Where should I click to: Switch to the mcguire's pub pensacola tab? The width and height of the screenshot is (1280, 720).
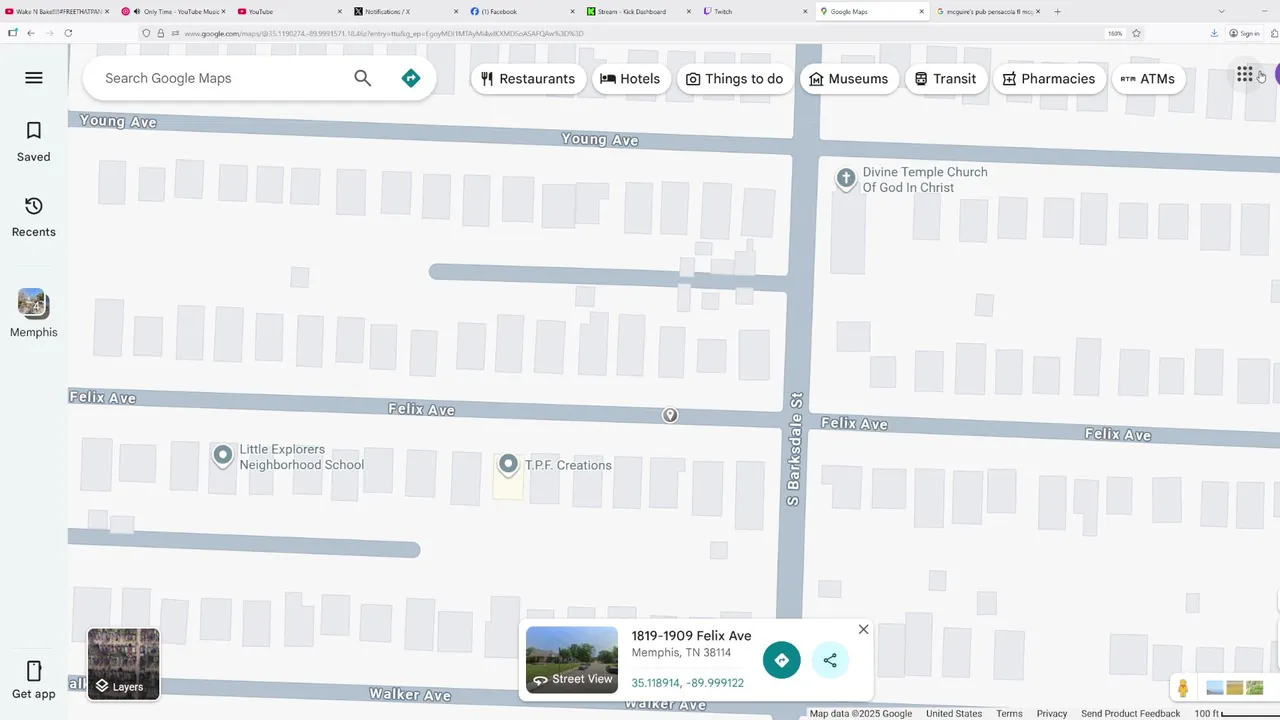tap(988, 11)
